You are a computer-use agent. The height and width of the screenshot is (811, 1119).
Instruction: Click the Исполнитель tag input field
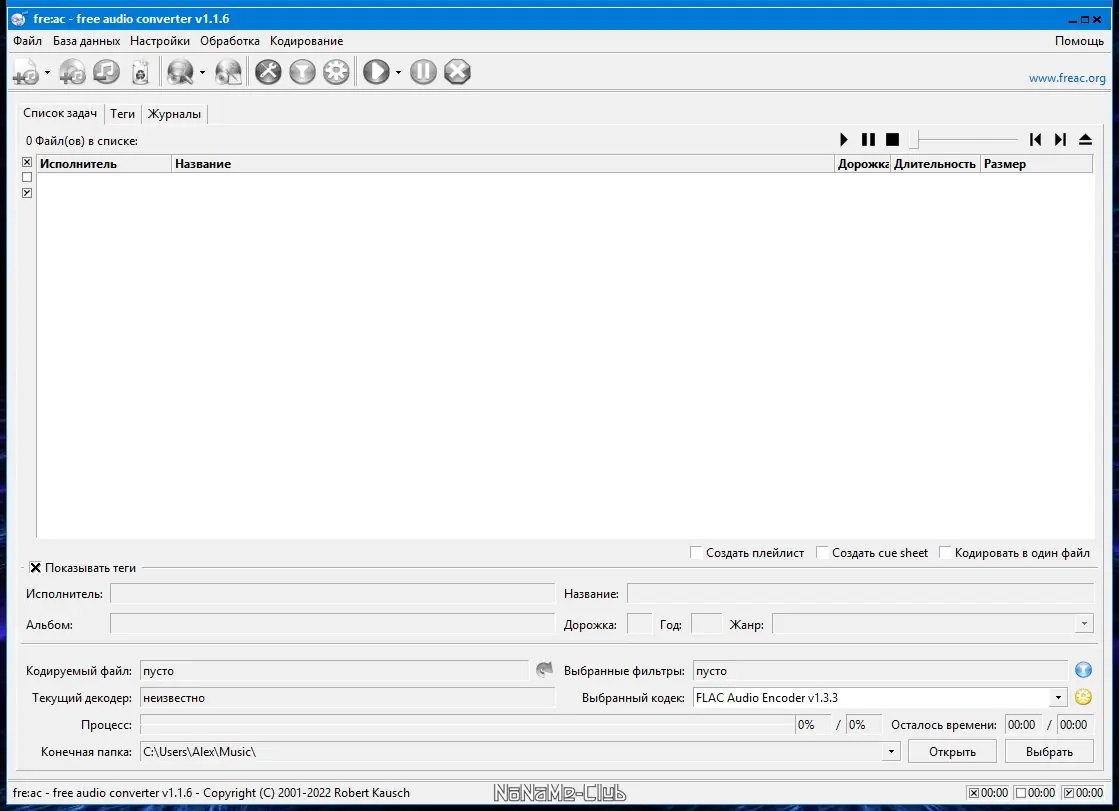point(333,593)
